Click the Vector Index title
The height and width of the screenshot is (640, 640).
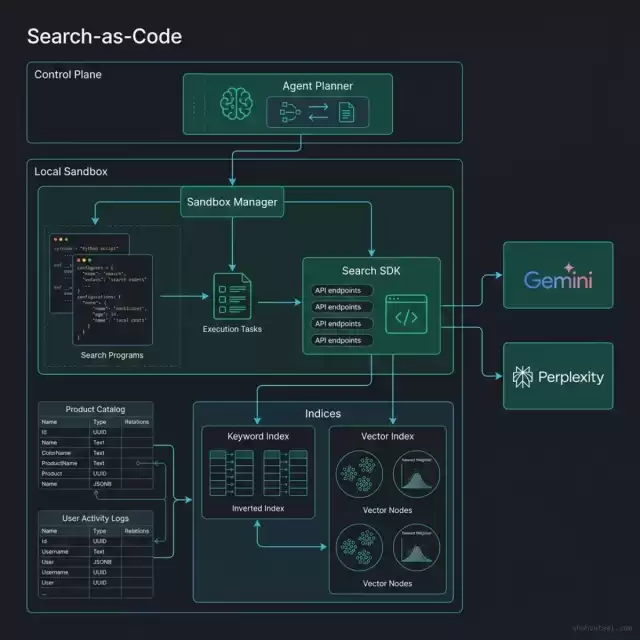coord(387,436)
